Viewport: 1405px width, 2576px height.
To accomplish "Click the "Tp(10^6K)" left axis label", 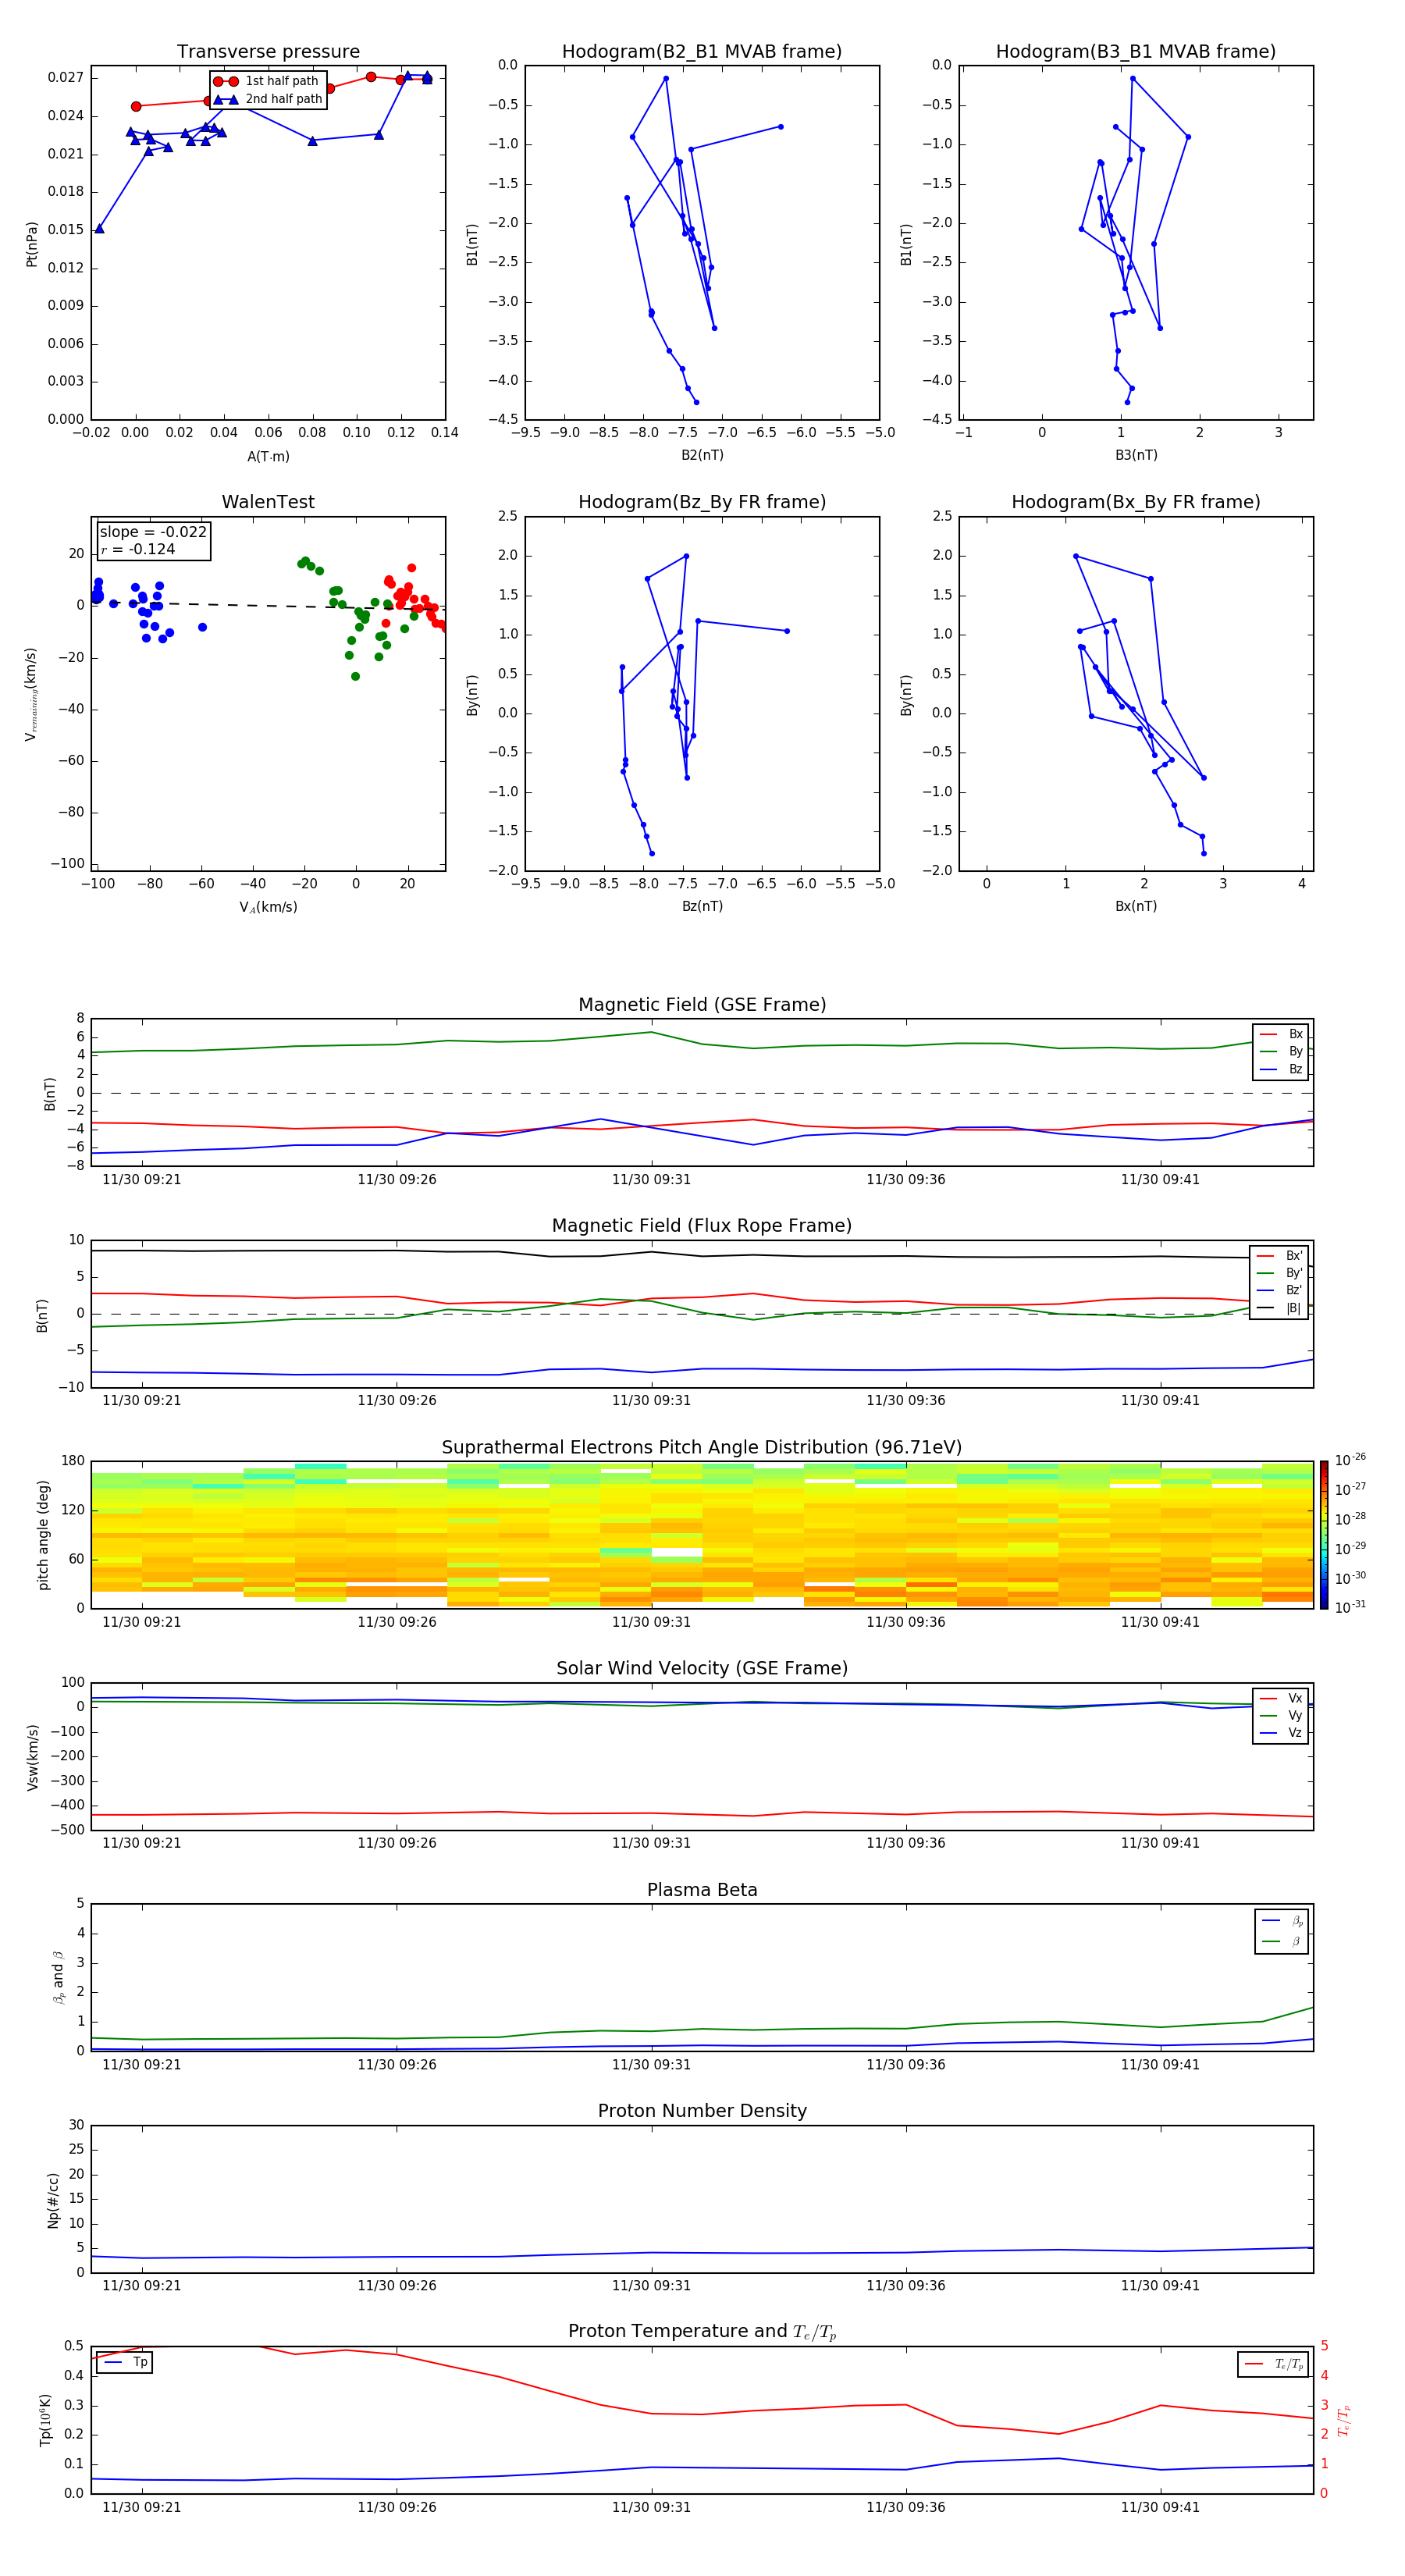I will point(45,2420).
